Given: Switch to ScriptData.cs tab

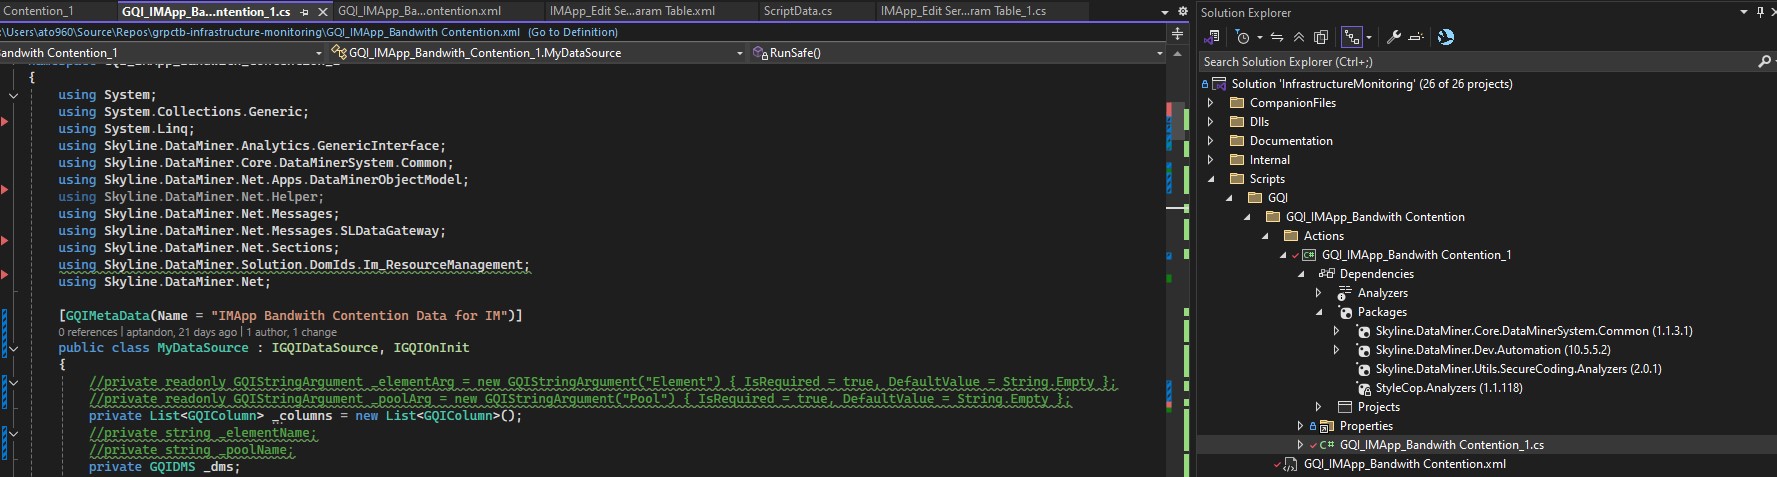Looking at the screenshot, I should (x=797, y=11).
